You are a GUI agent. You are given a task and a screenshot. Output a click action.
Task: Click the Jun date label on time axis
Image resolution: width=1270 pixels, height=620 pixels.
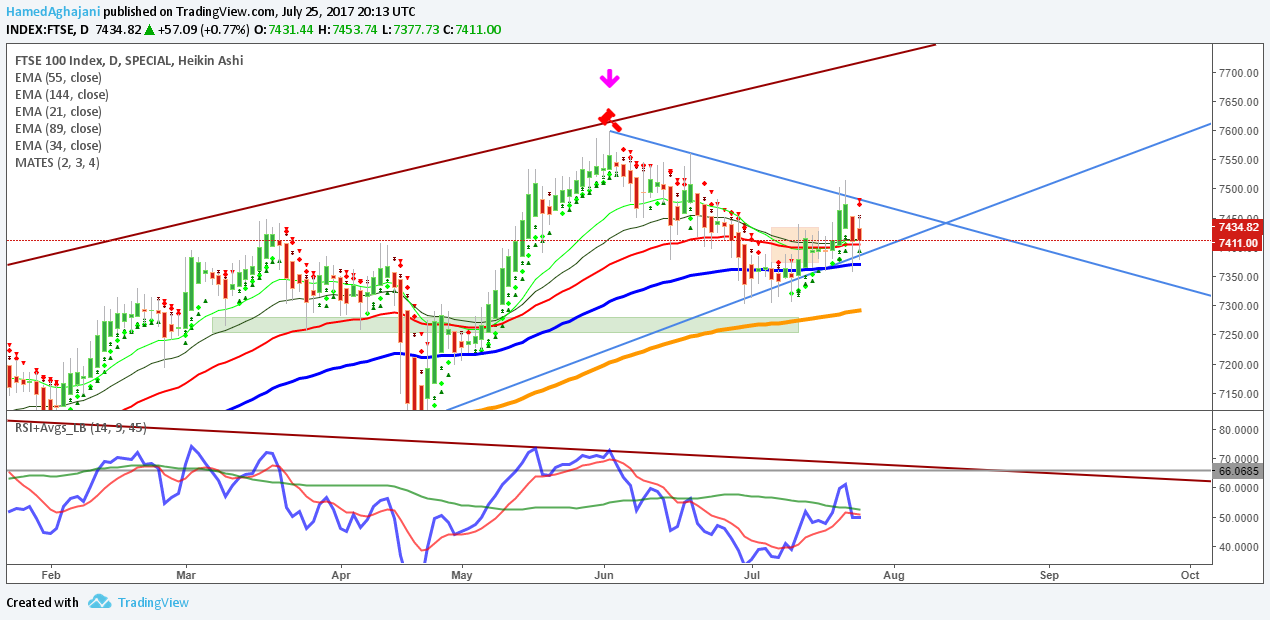tap(604, 575)
